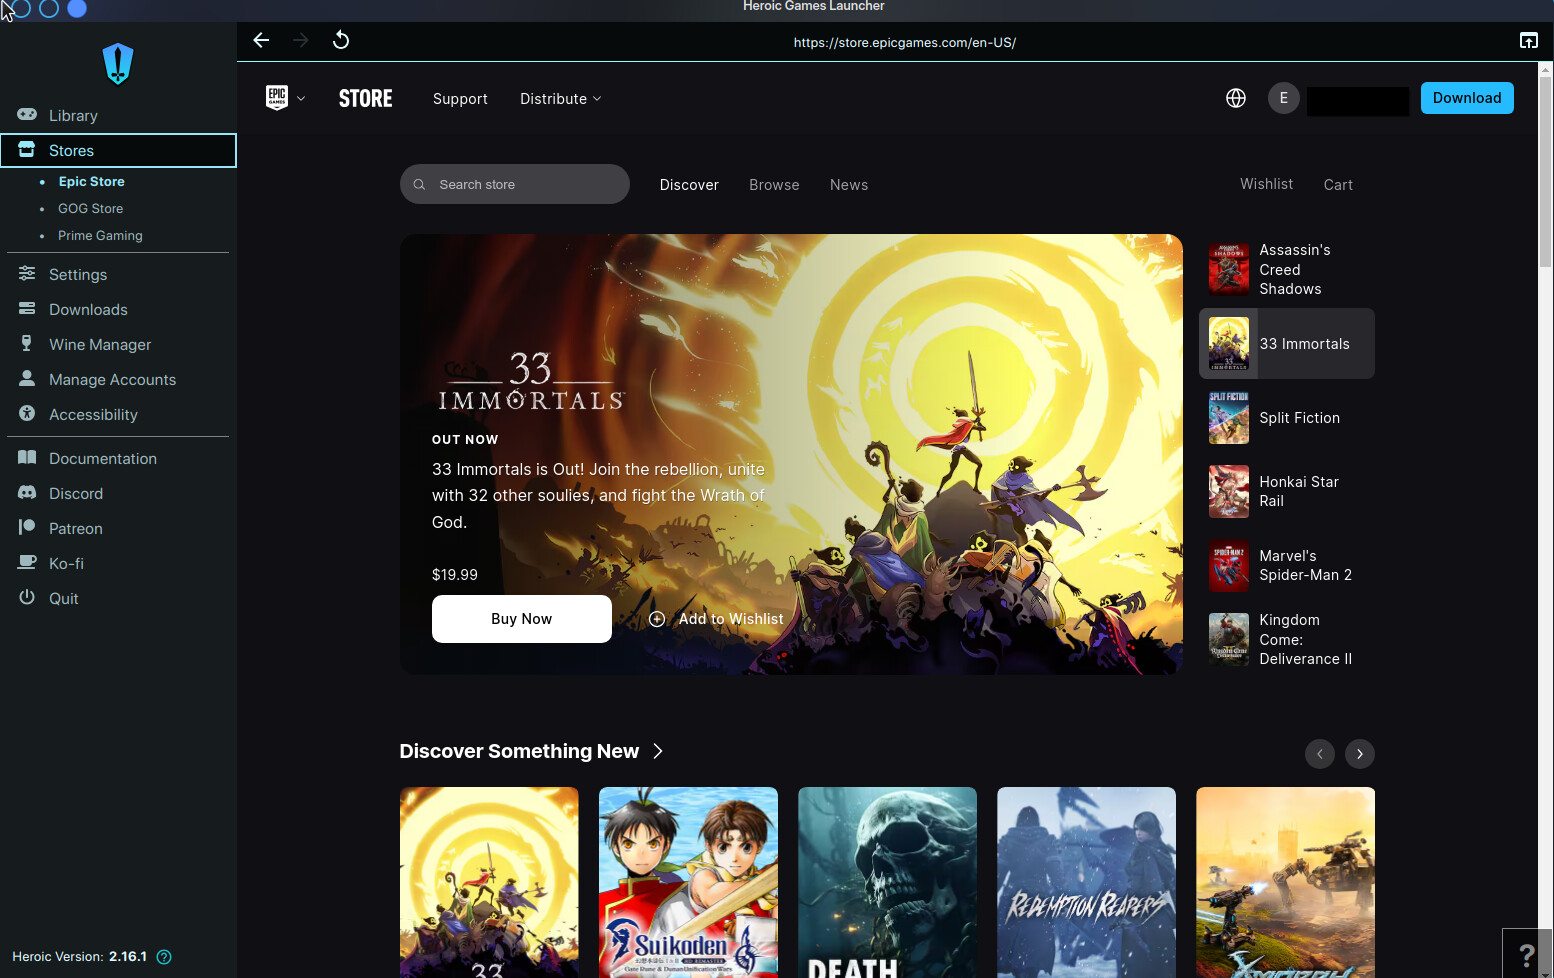Open GOG Store from sidebar
This screenshot has width=1554, height=978.
tap(90, 208)
